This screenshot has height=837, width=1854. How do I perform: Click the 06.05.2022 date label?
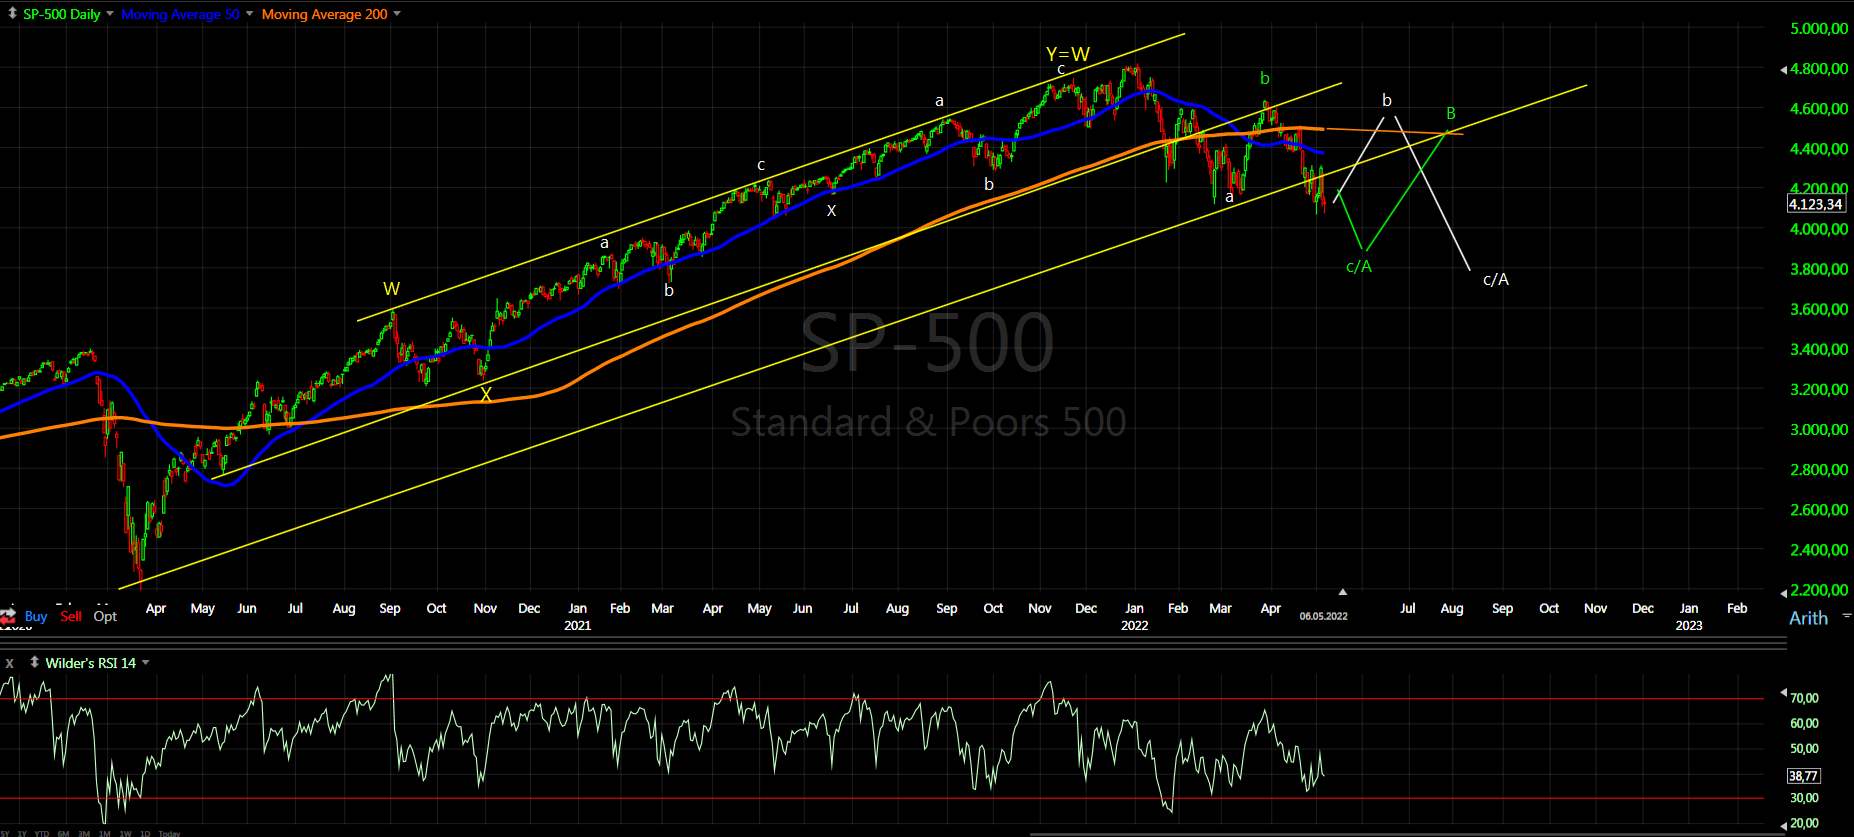pyautogui.click(x=1324, y=616)
